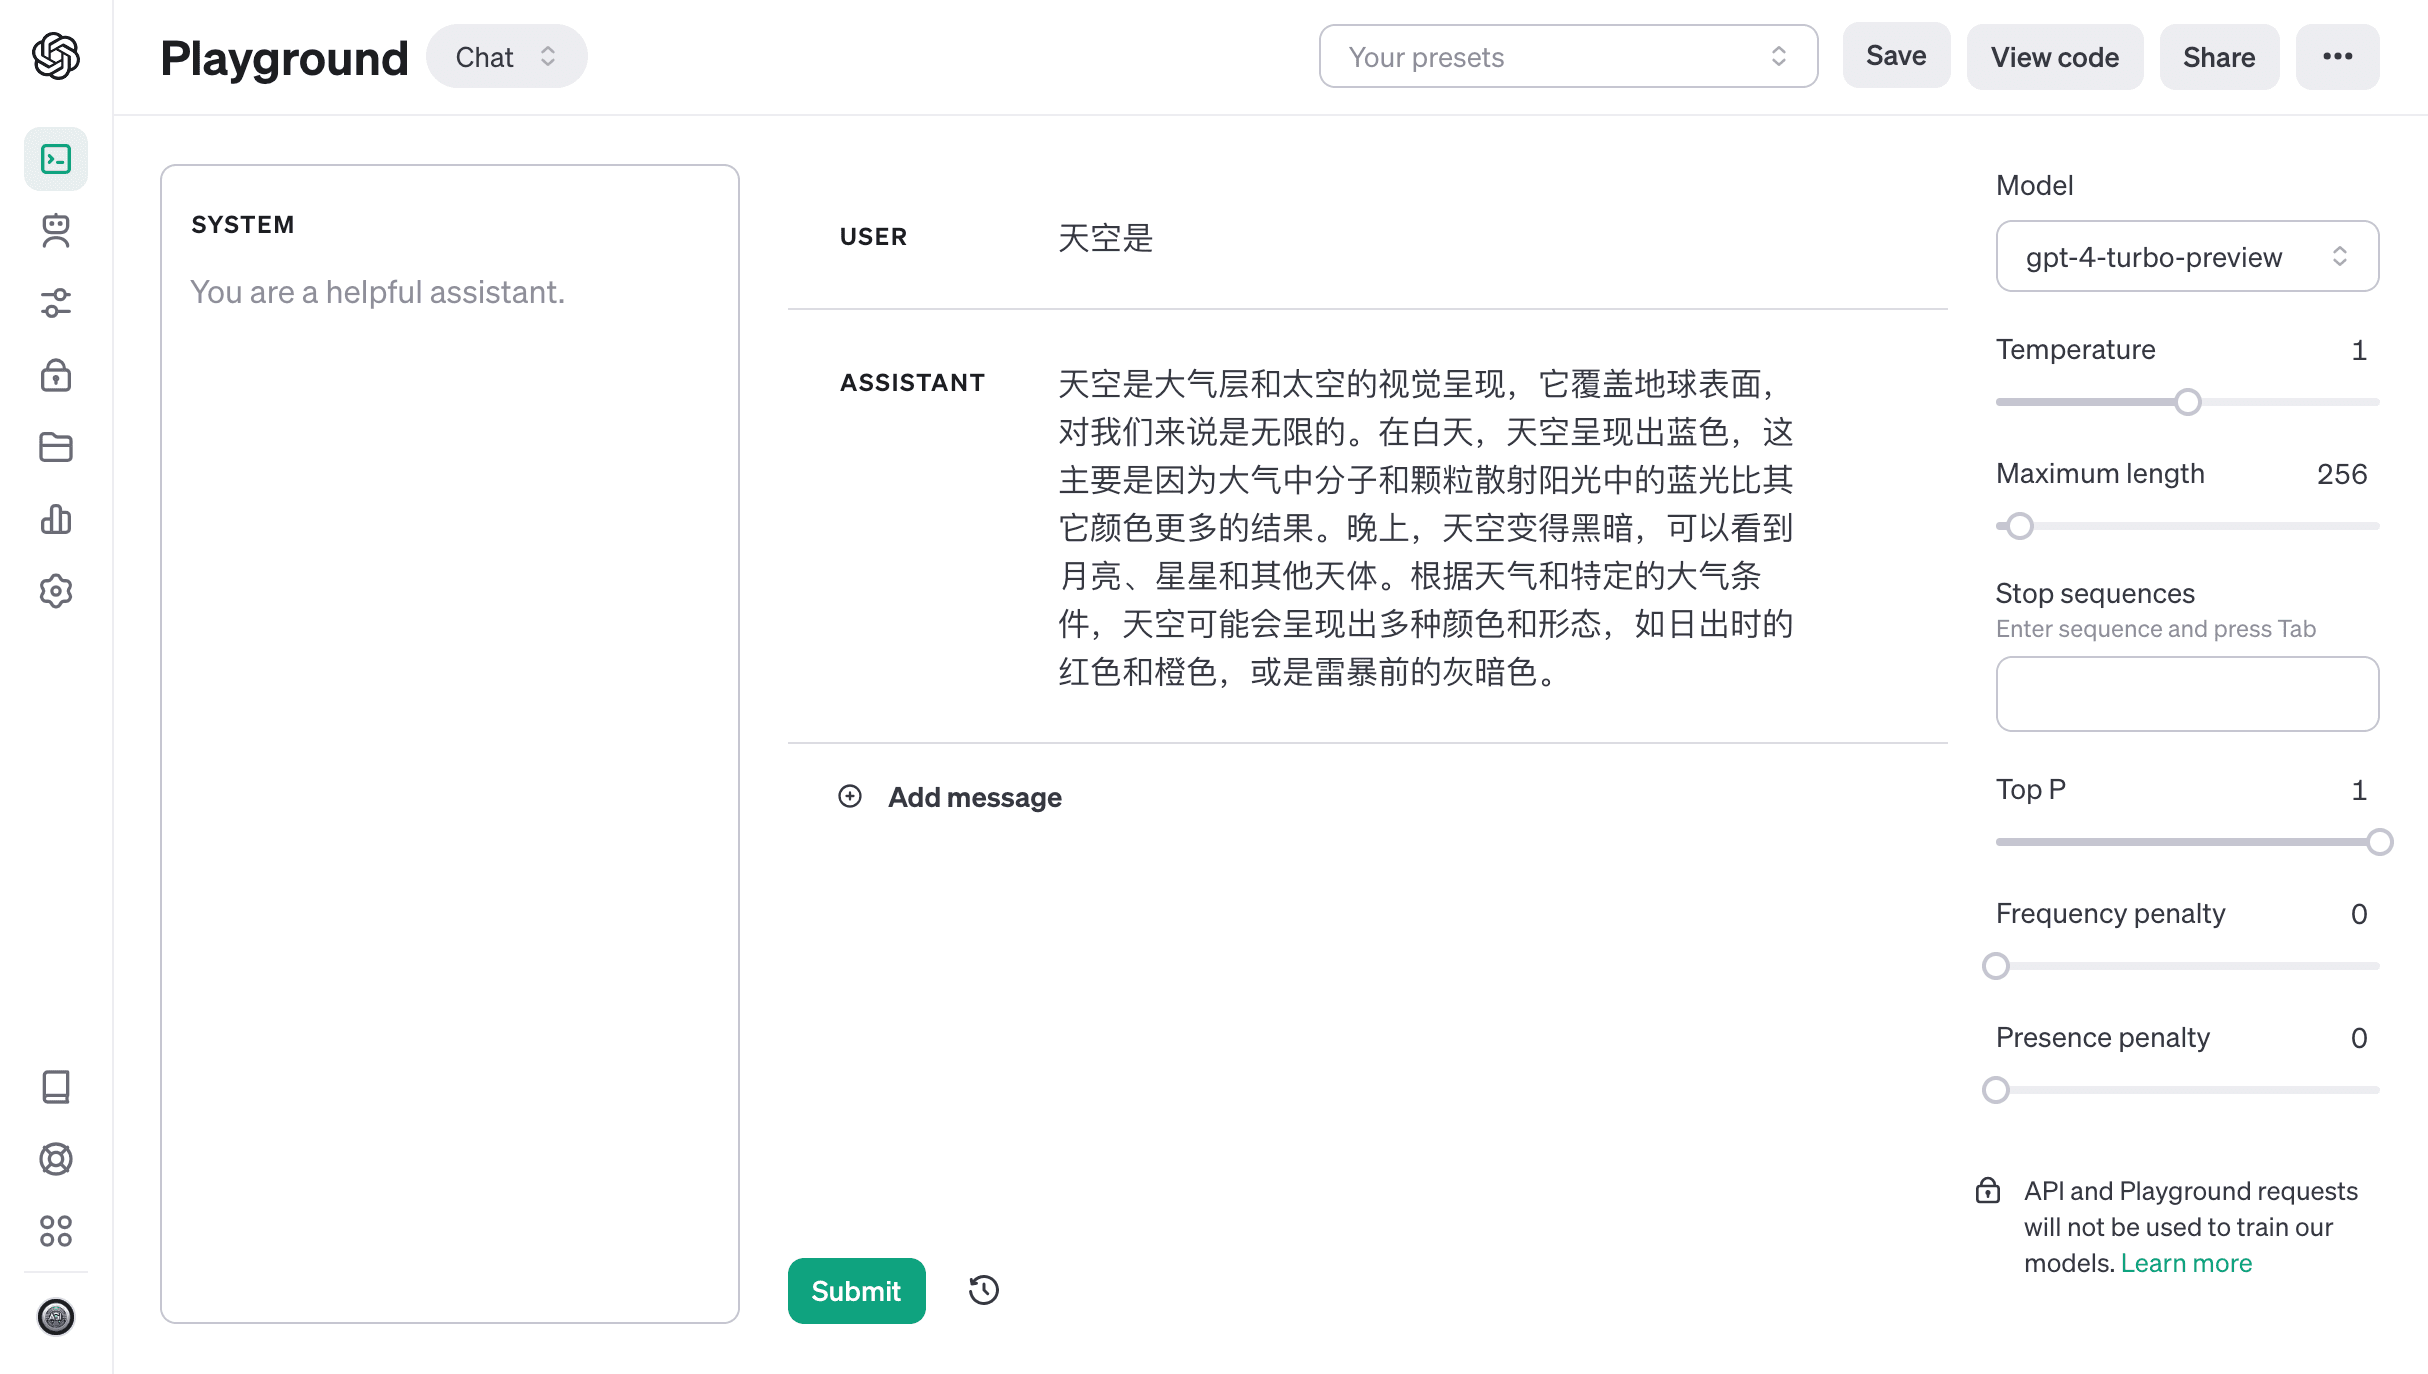Open the three-dots more options menu

(x=2337, y=57)
